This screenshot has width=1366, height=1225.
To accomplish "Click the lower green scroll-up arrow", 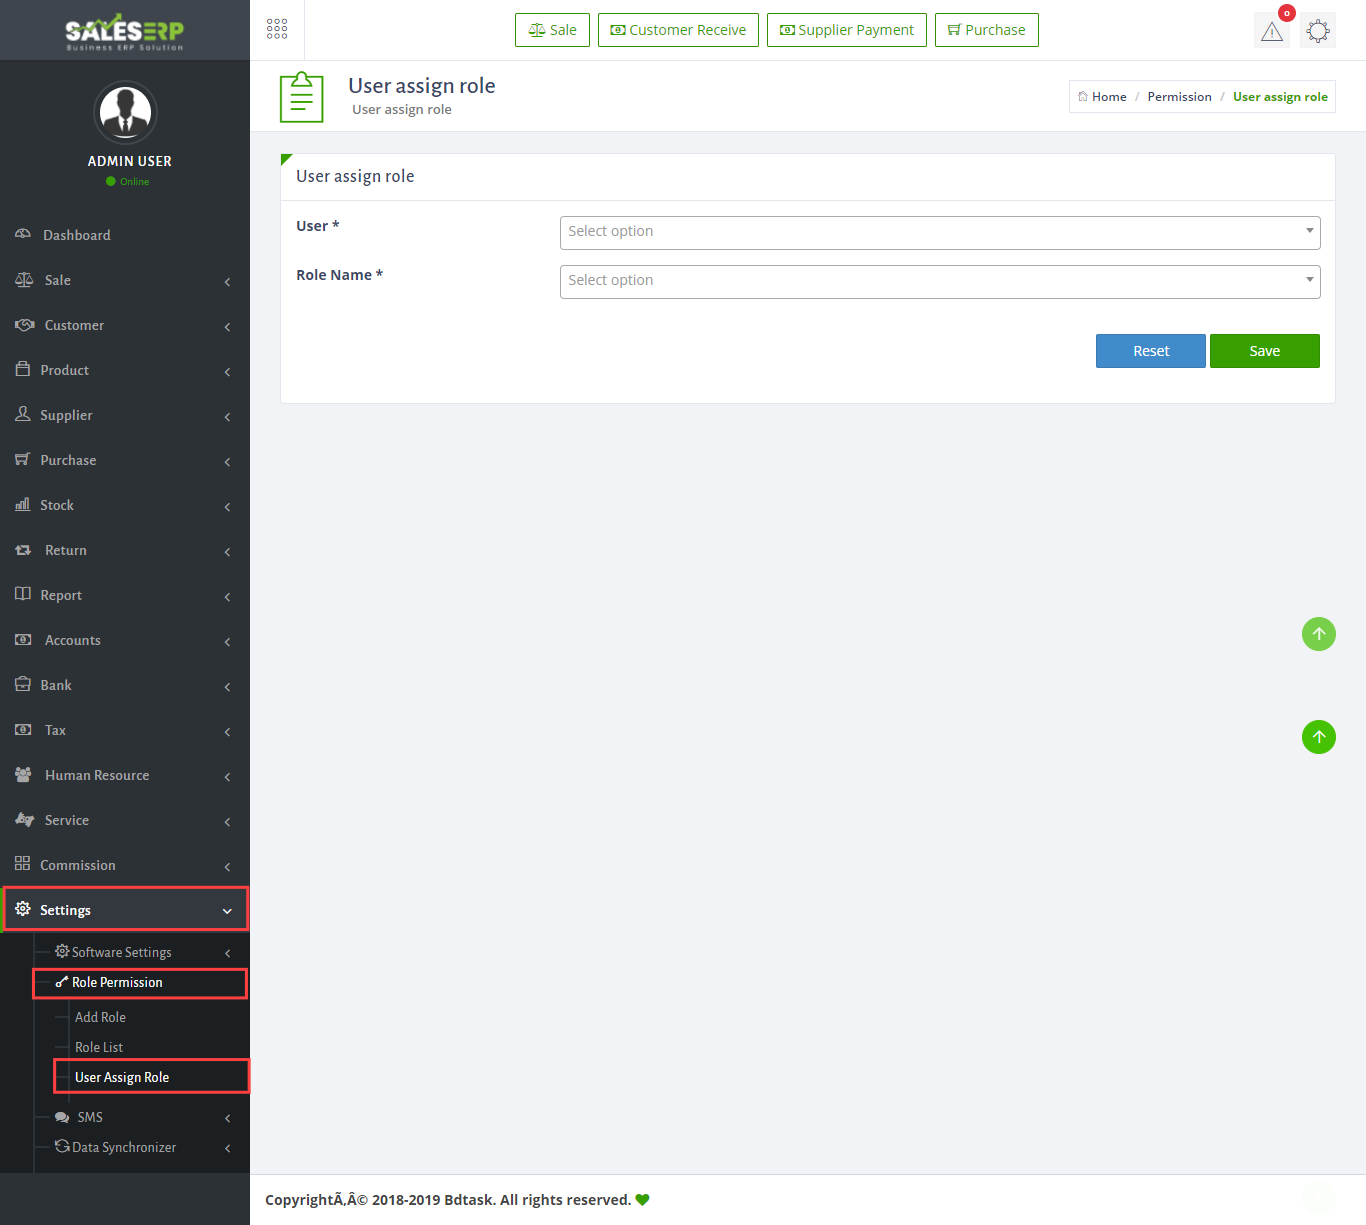I will [1319, 737].
